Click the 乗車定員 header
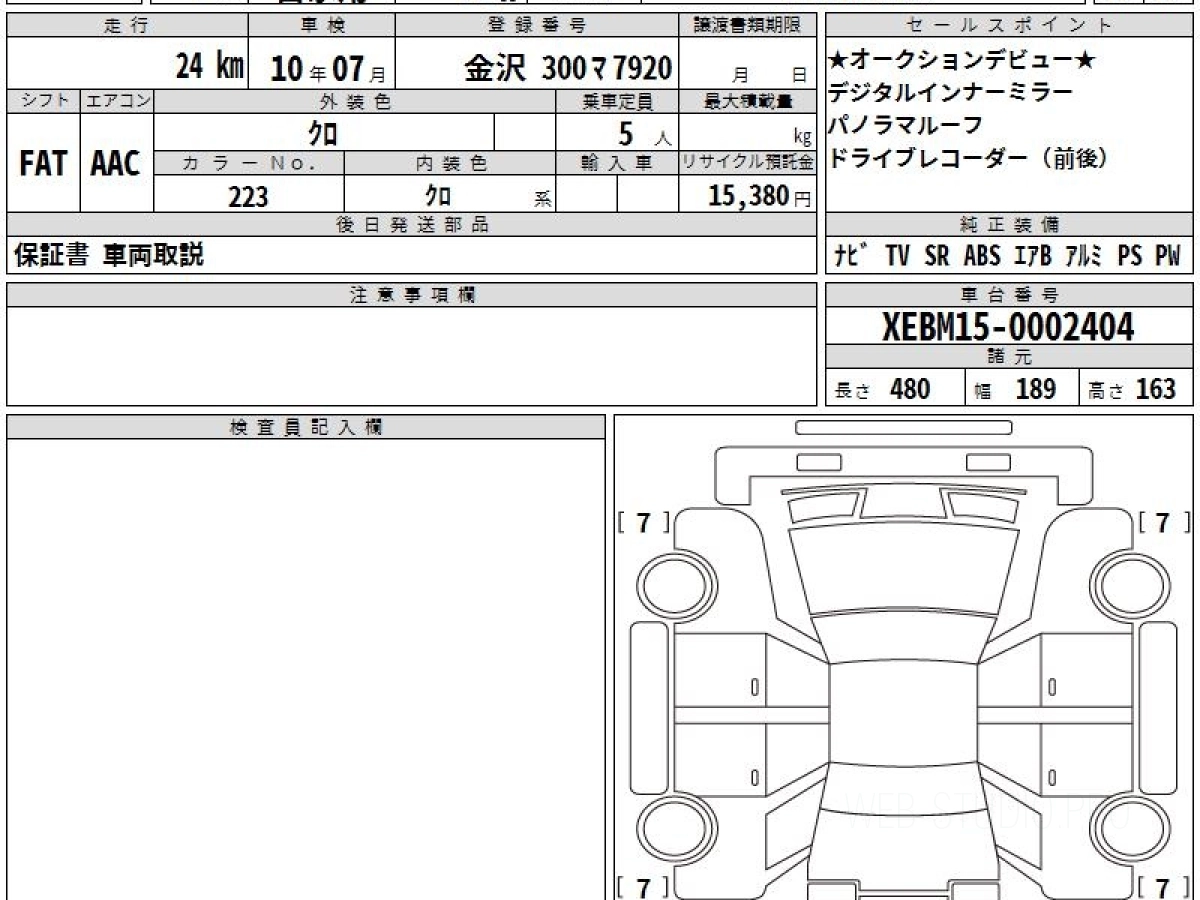Screen dimensions: 1200x900 (617, 101)
